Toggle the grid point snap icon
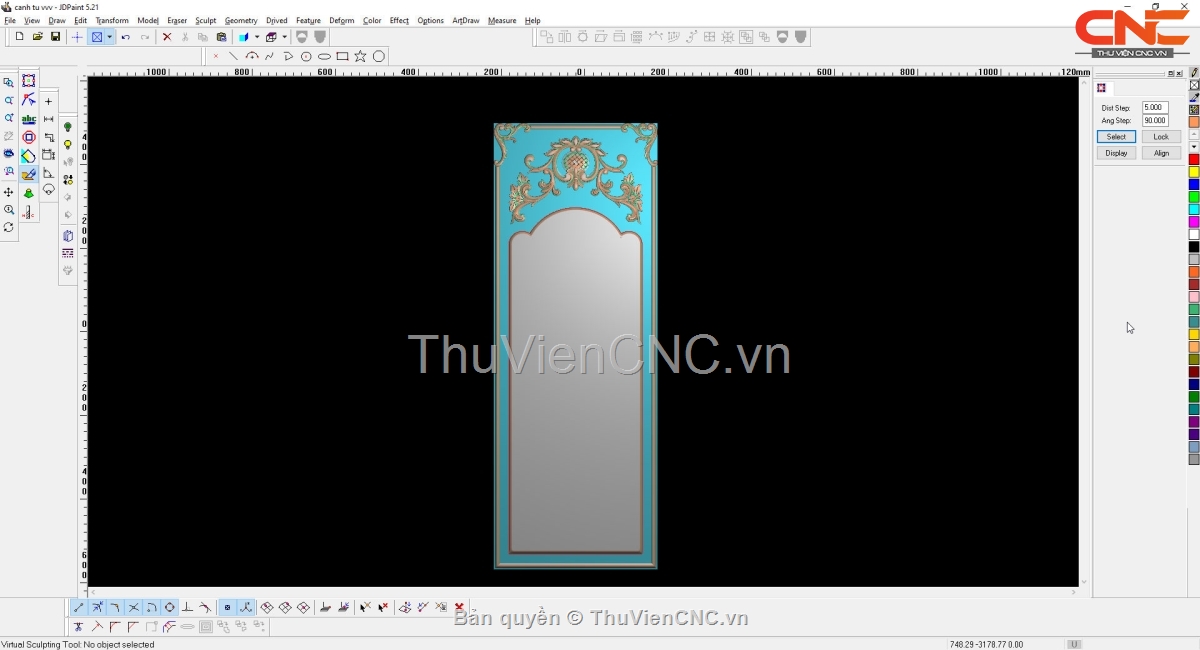 (x=227, y=607)
